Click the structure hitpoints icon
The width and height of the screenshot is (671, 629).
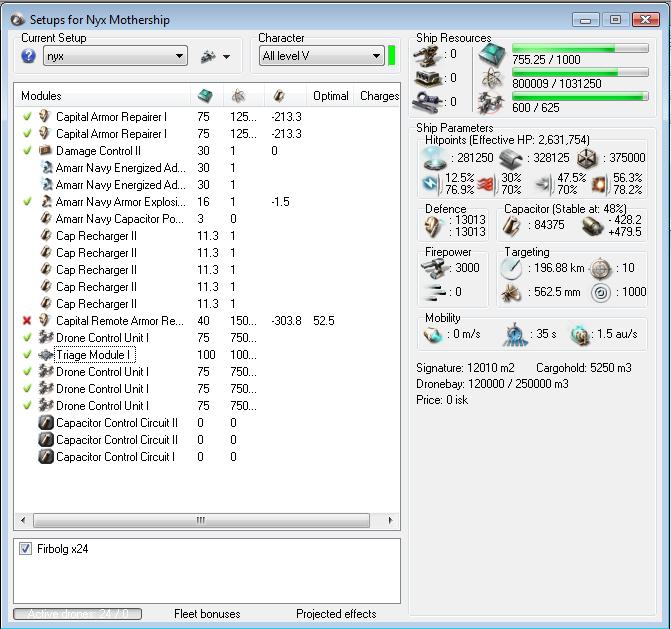click(x=587, y=158)
